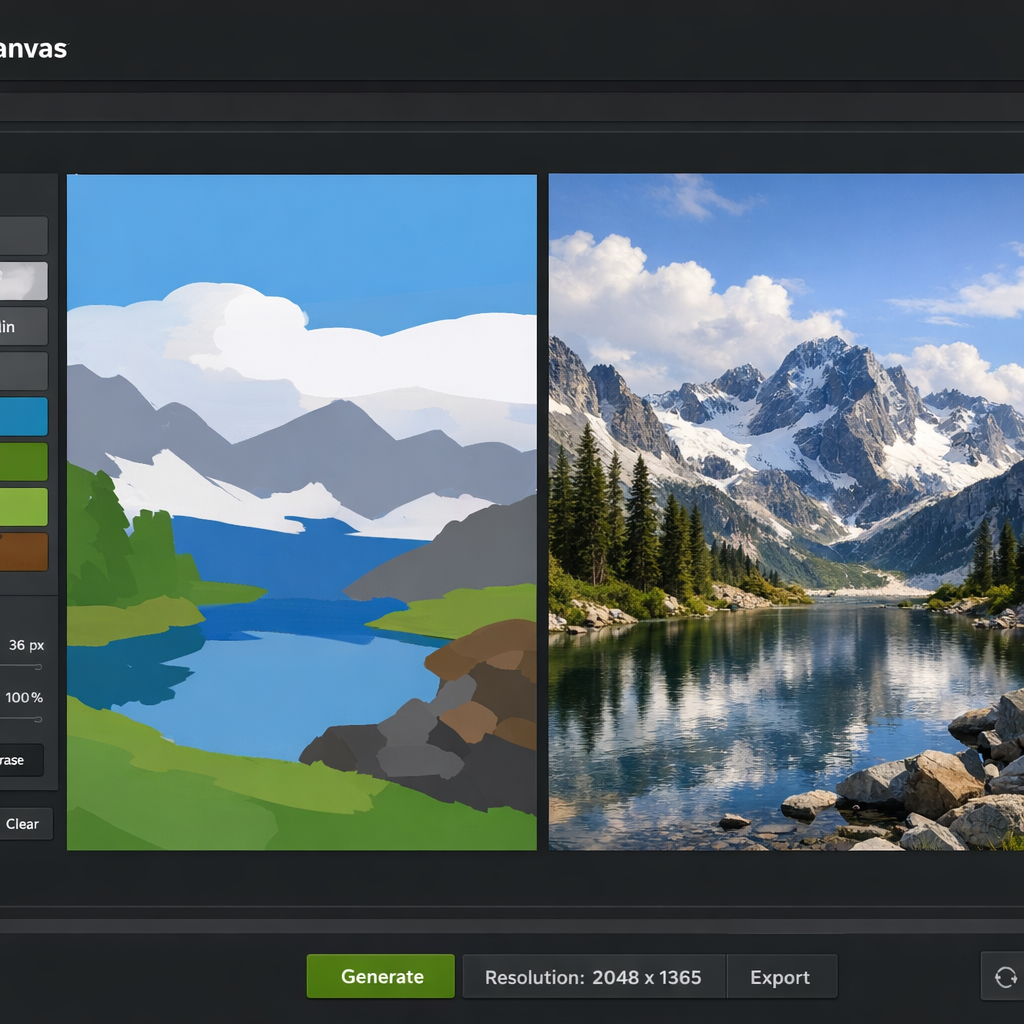Expand the brush size options
The height and width of the screenshot is (1024, 1024).
pyautogui.click(x=25, y=645)
